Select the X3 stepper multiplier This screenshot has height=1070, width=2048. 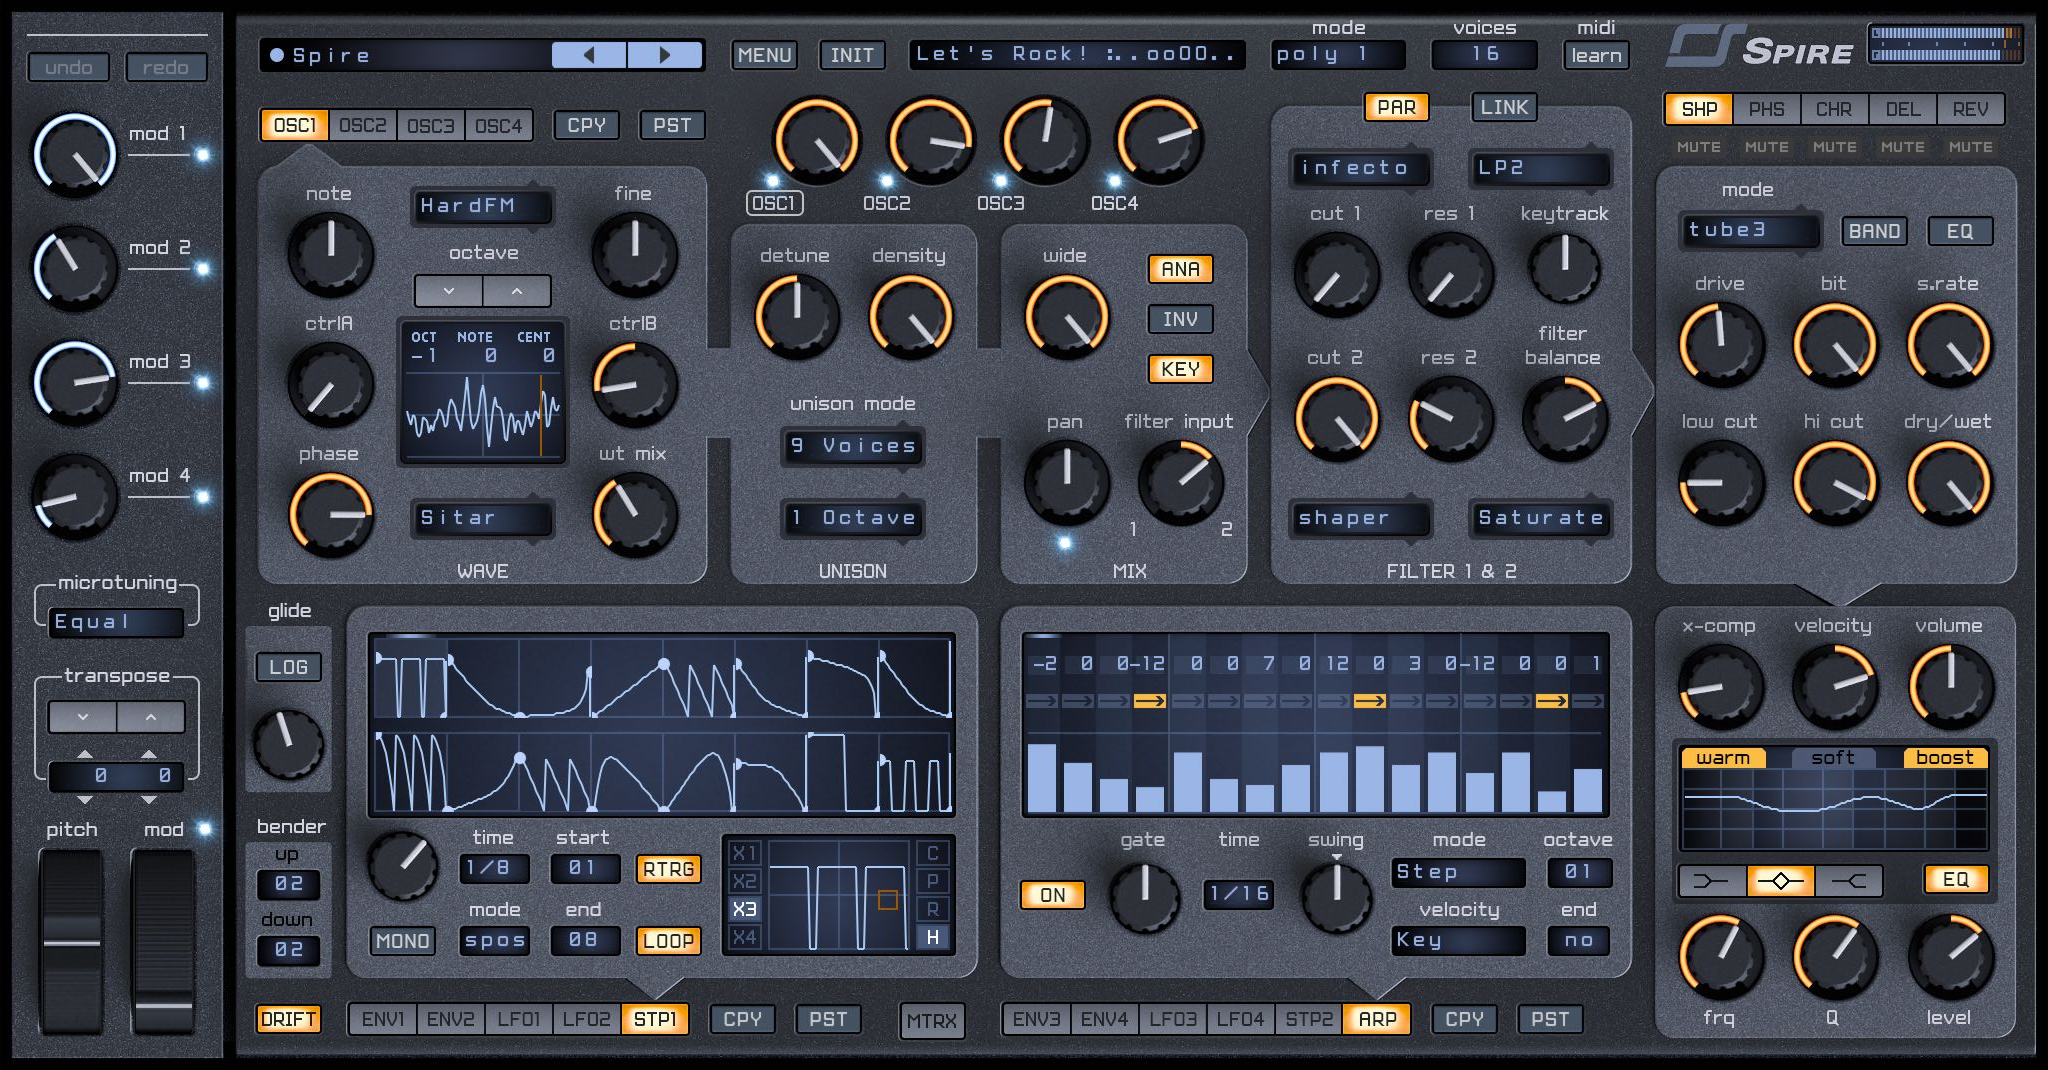(744, 909)
